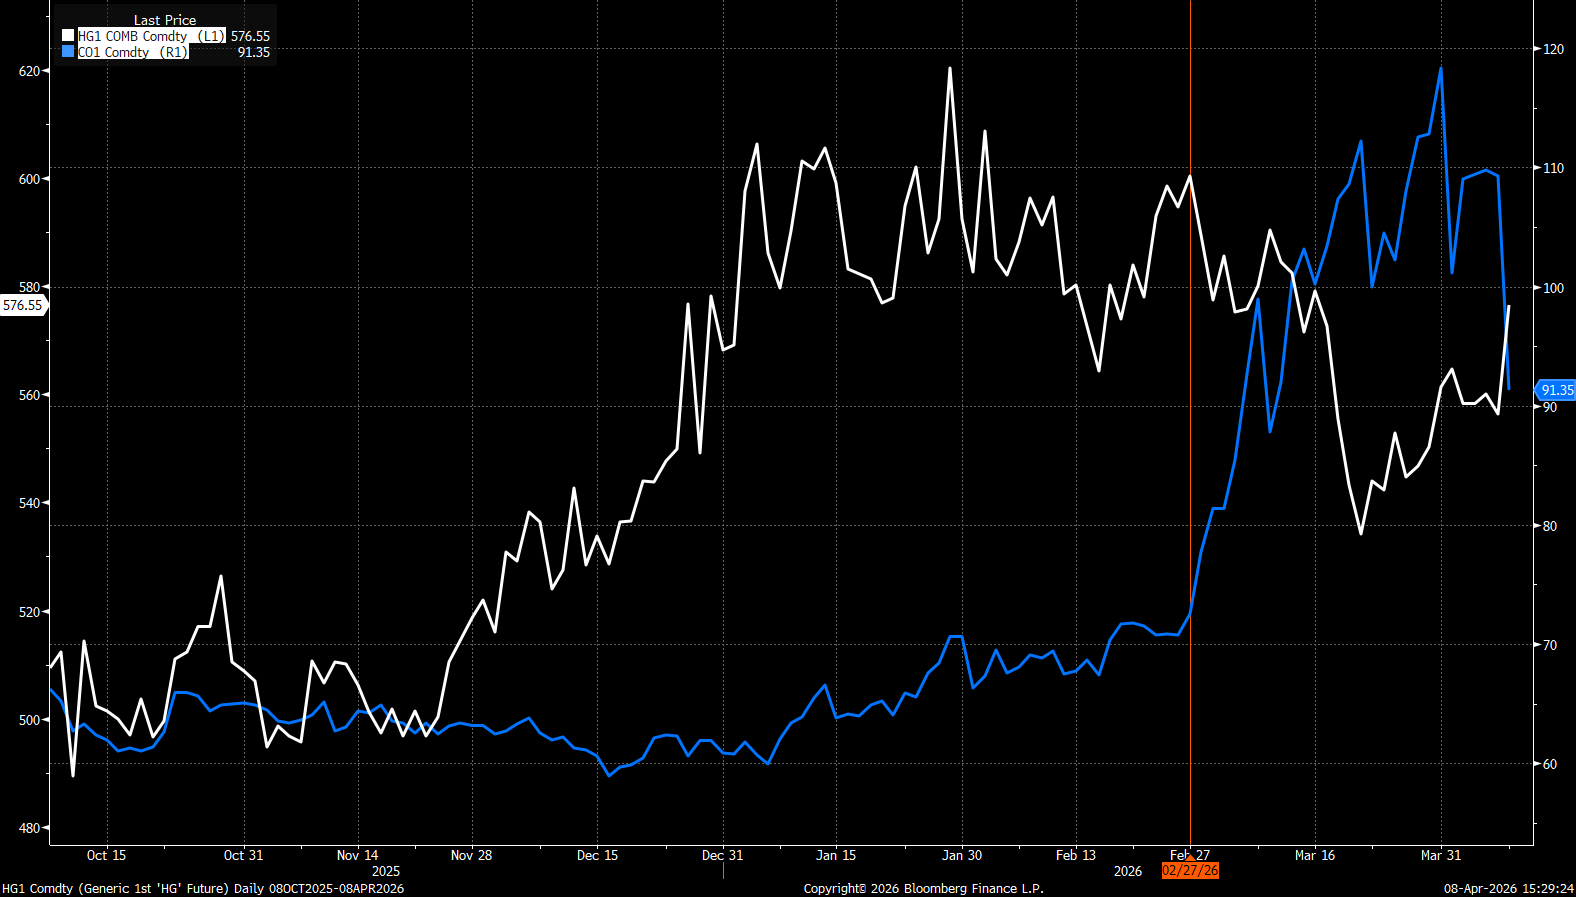
Task: Click the Mar 31 date axis label
Action: (x=1441, y=855)
